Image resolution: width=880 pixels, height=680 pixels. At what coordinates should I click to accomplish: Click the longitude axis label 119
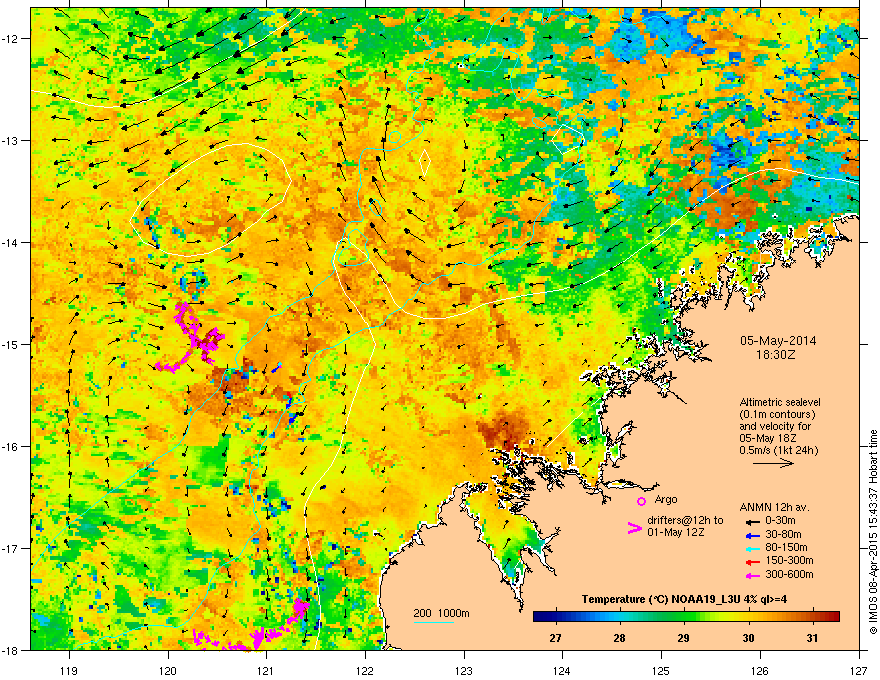pyautogui.click(x=70, y=670)
